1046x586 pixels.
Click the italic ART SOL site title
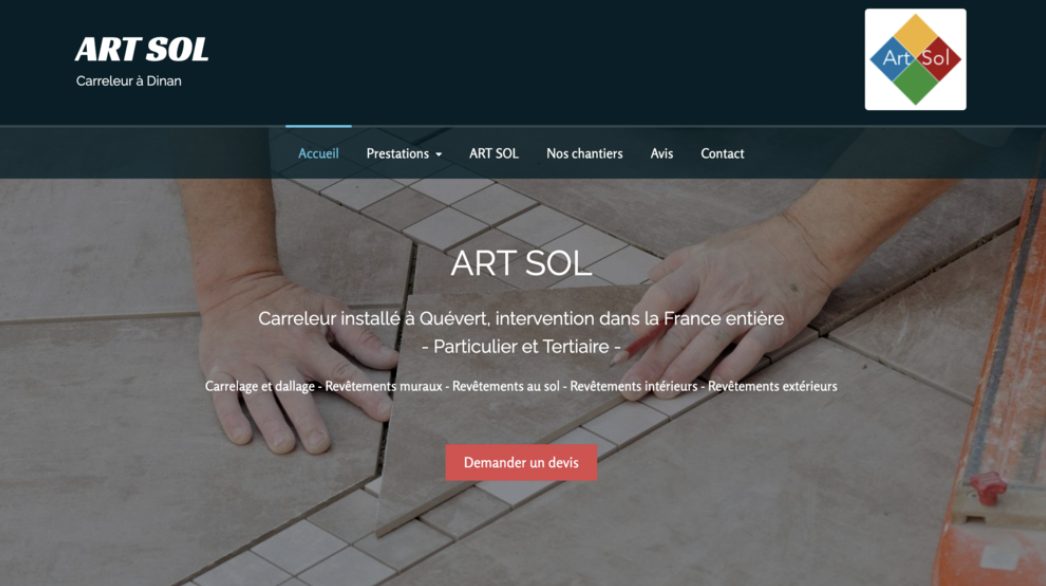click(141, 49)
